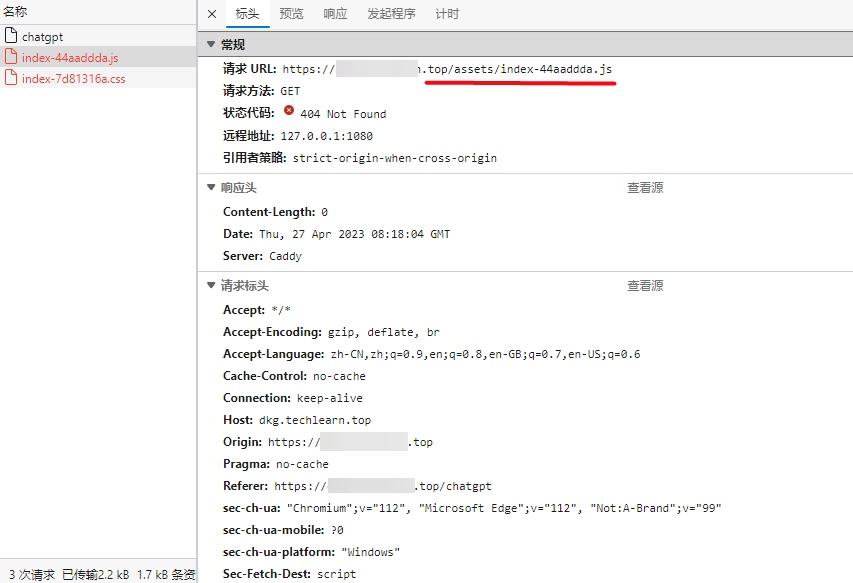This screenshot has height=583, width=853.
Task: Click the red index-7d81316a.css file icon
Action: point(11,78)
